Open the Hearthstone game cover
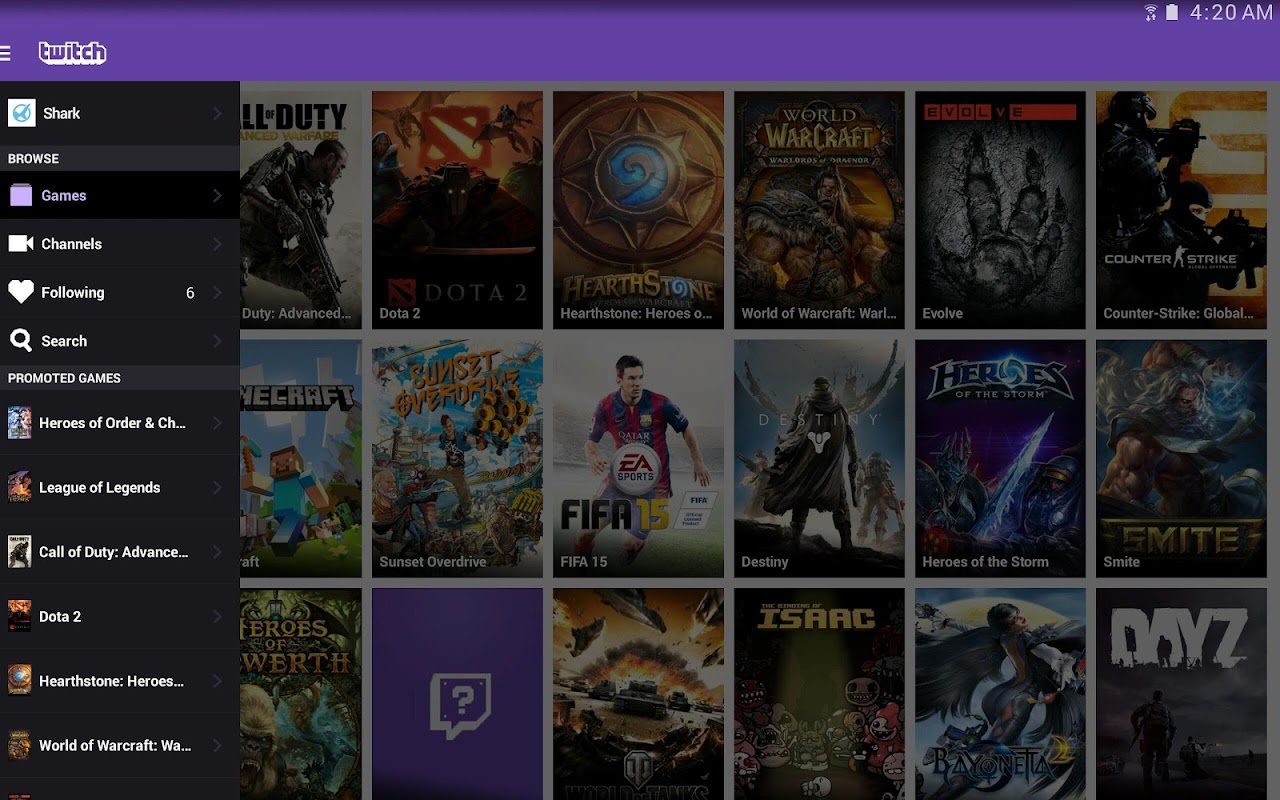Screen dimensions: 1280x800 (x=638, y=210)
